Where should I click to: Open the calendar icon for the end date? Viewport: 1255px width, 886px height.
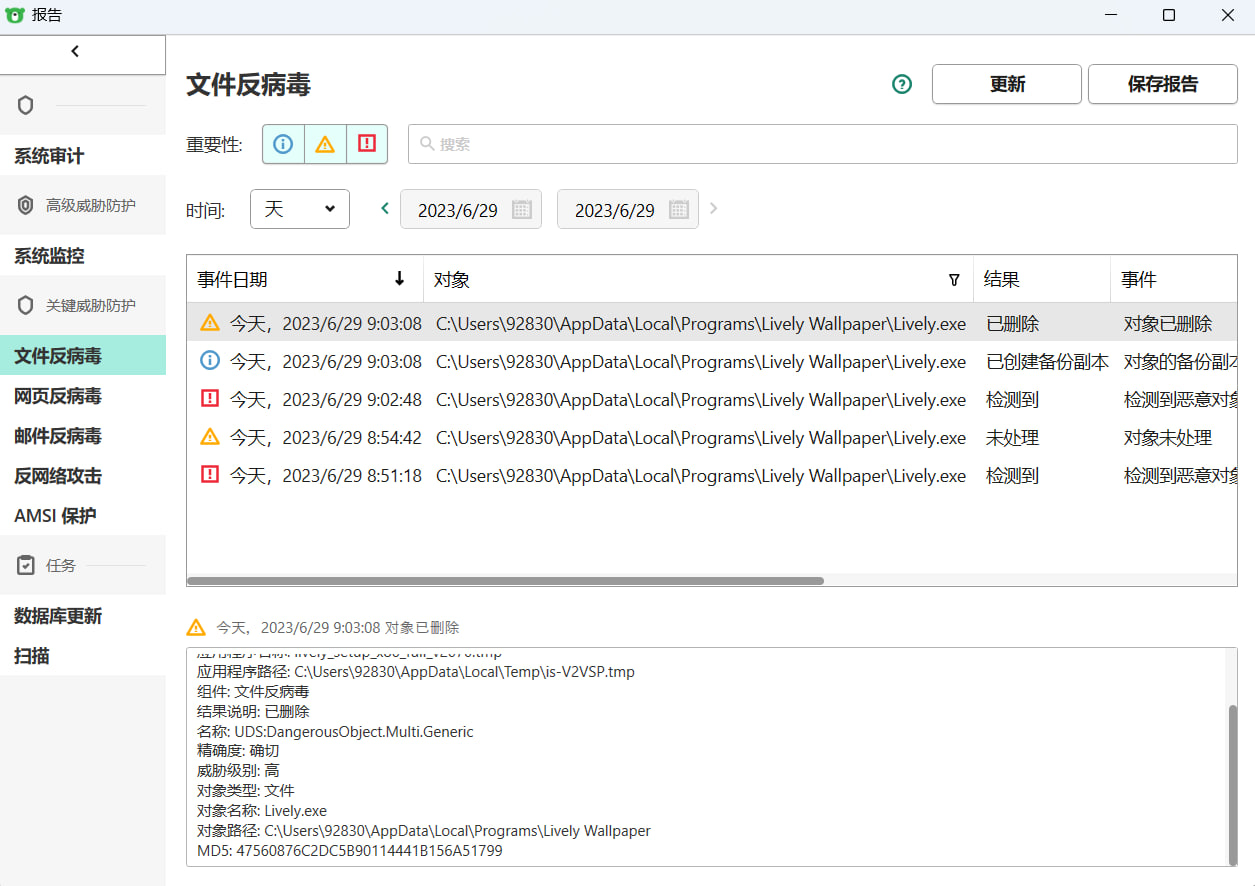pos(678,209)
